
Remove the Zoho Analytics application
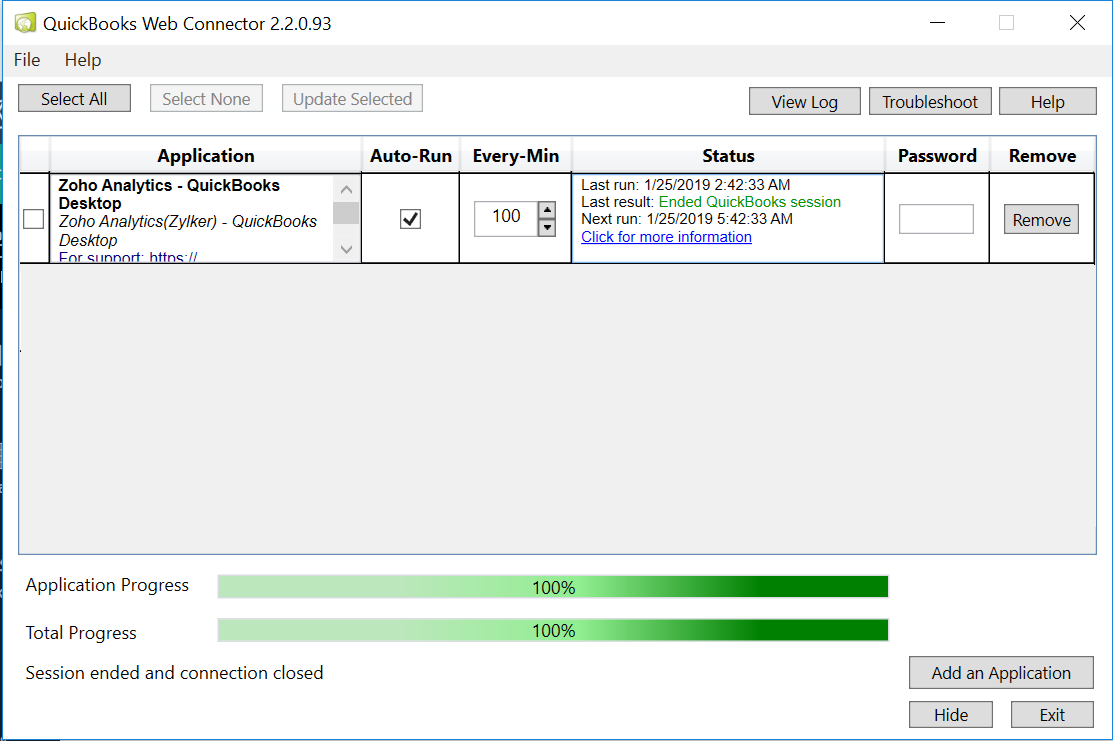click(1041, 220)
